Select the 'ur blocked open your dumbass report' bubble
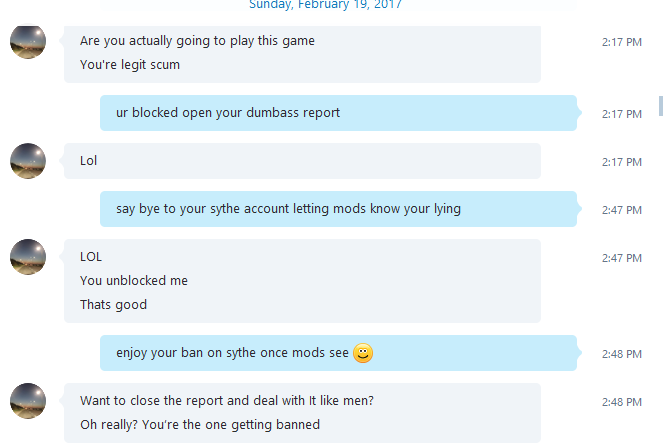Screen dimensions: 663x447 (x=338, y=113)
